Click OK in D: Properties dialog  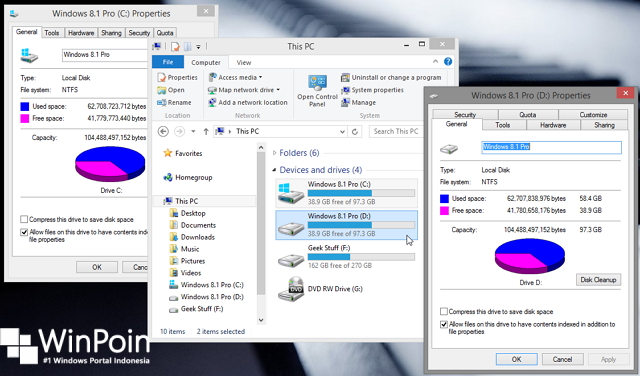click(516, 359)
